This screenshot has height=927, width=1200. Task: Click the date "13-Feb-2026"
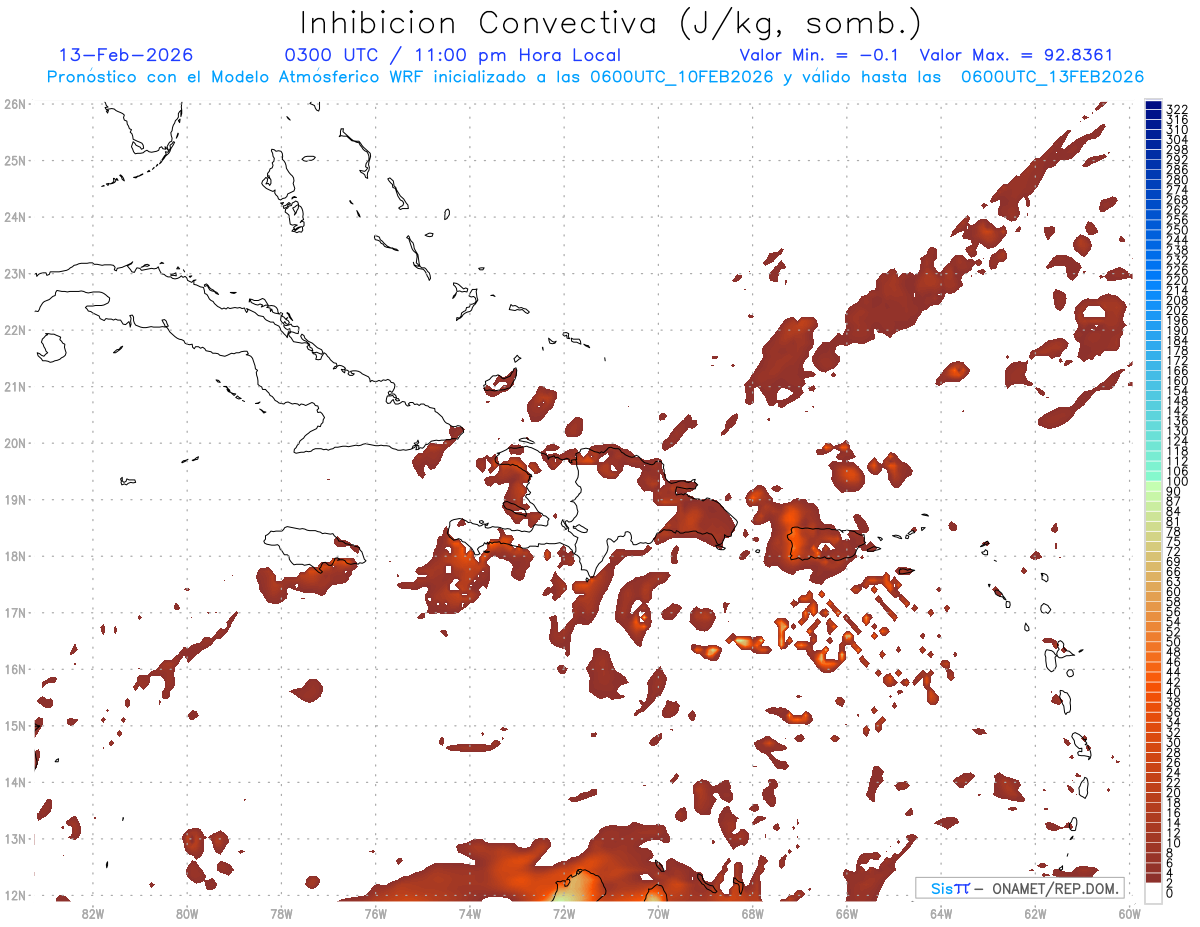[126, 56]
